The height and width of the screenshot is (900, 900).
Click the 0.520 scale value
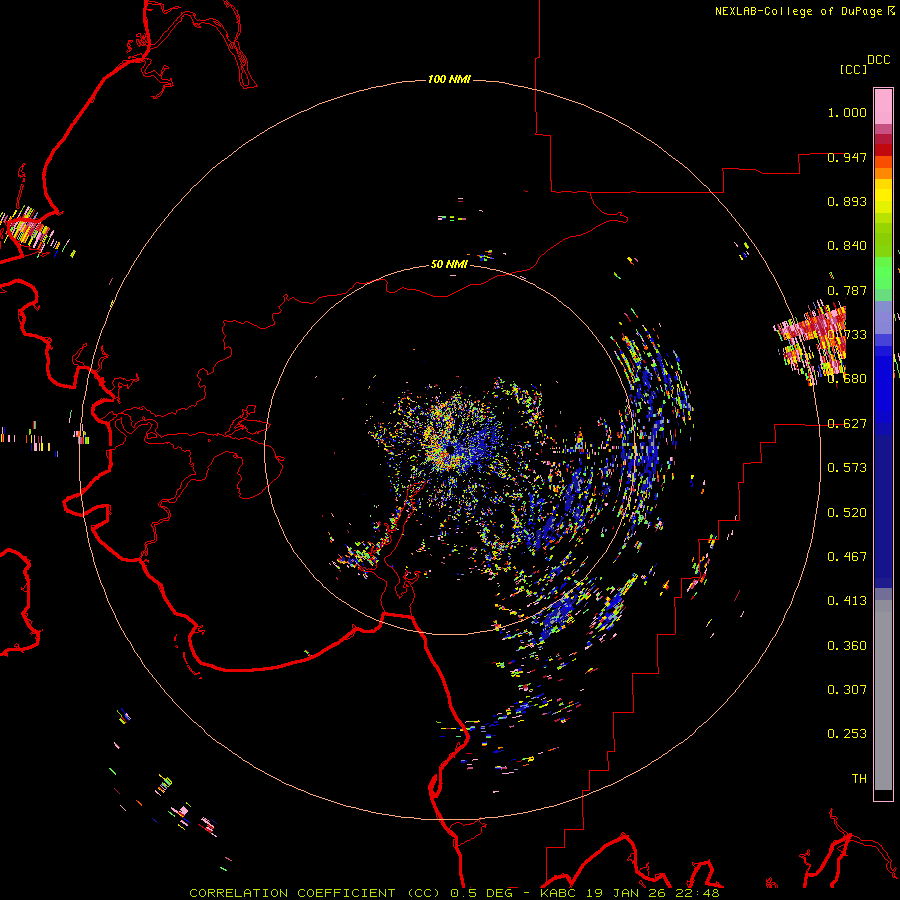coord(847,513)
